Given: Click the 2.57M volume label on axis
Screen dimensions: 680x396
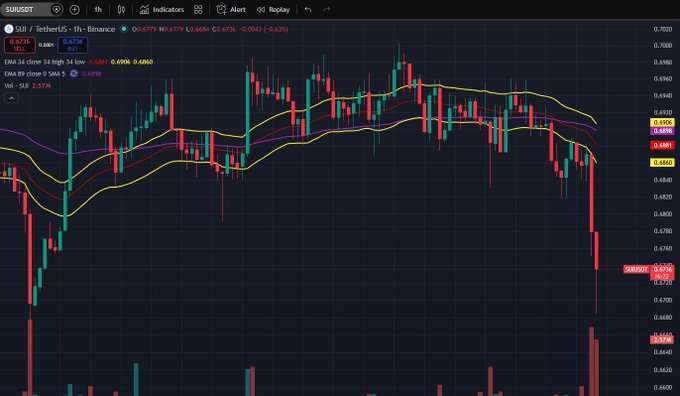Looking at the screenshot, I should click(x=662, y=339).
